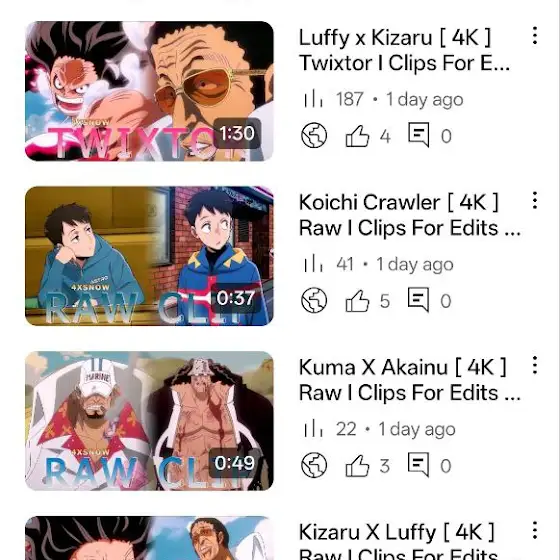Open comments icon on Koichi Crawler video

click(x=419, y=299)
